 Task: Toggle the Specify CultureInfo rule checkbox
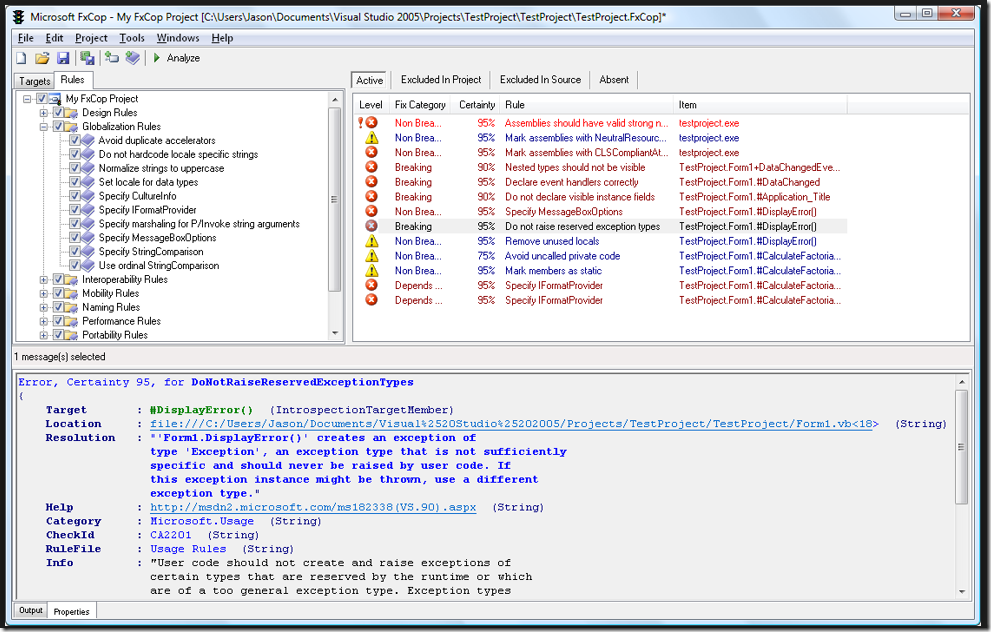75,197
